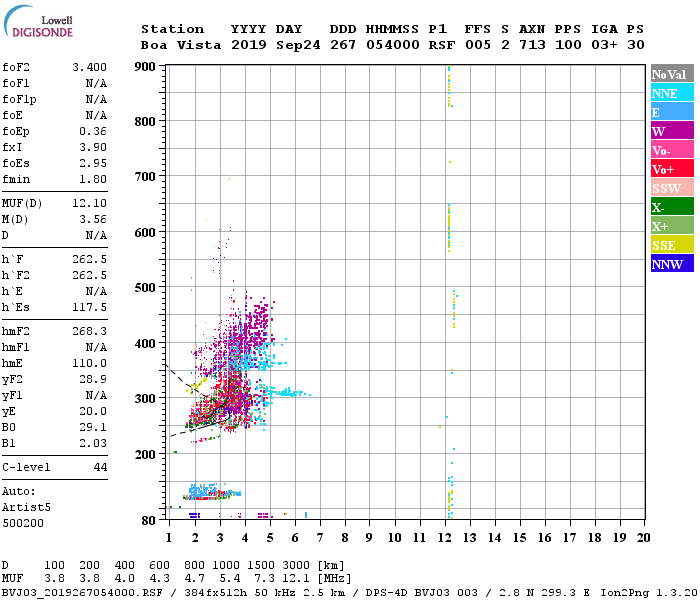Click the h`Es value 117.5
The width and height of the screenshot is (700, 600).
pyautogui.click(x=90, y=307)
